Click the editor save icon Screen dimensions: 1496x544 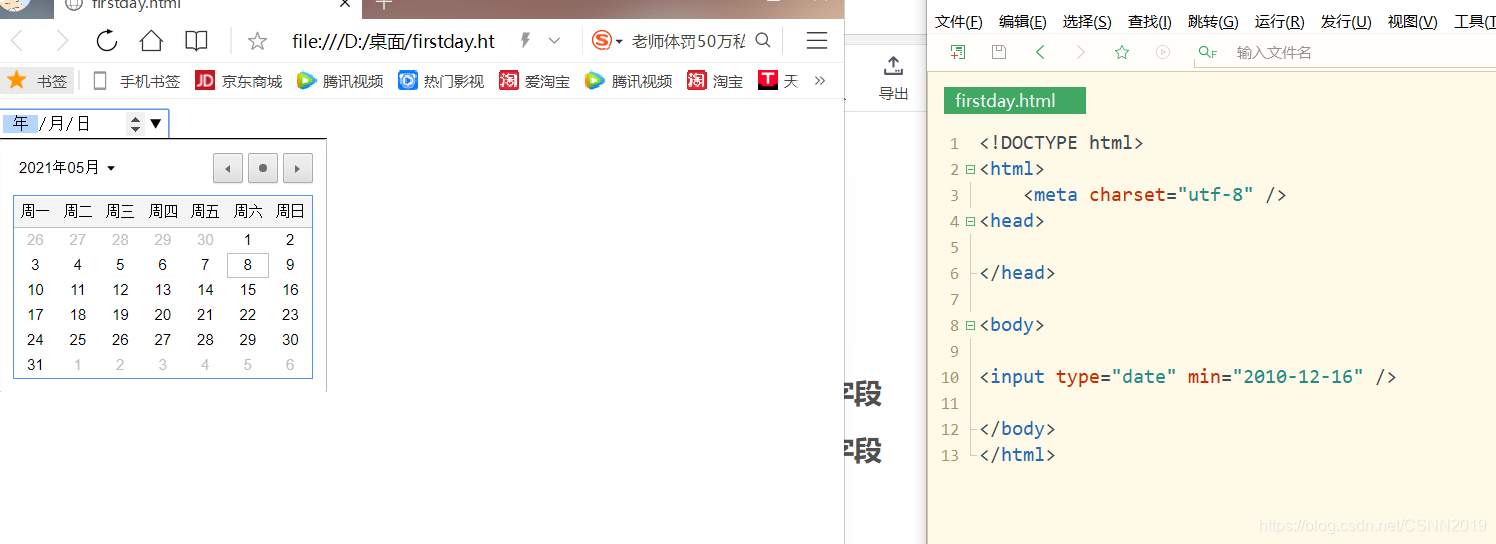point(998,52)
